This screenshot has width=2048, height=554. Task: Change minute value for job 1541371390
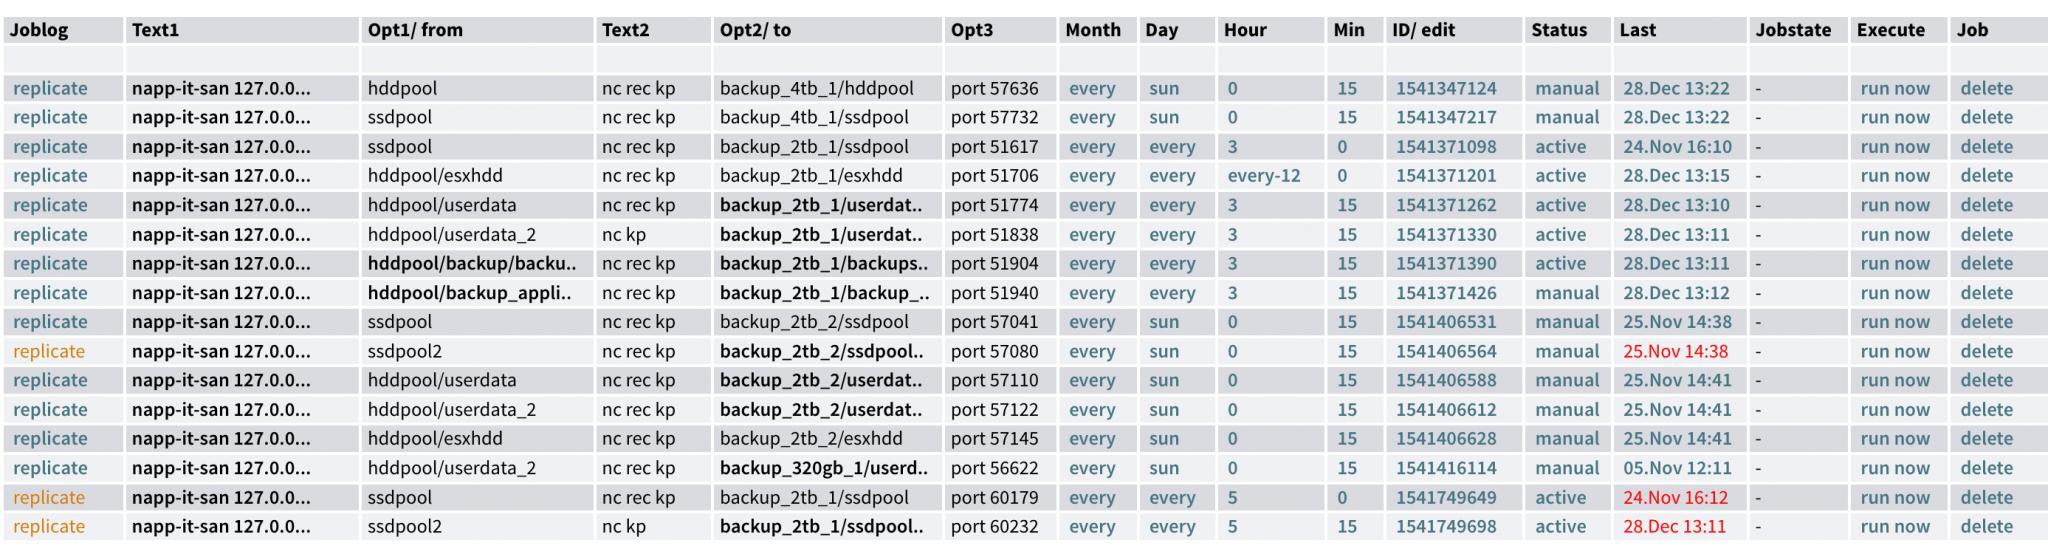pyautogui.click(x=1346, y=264)
